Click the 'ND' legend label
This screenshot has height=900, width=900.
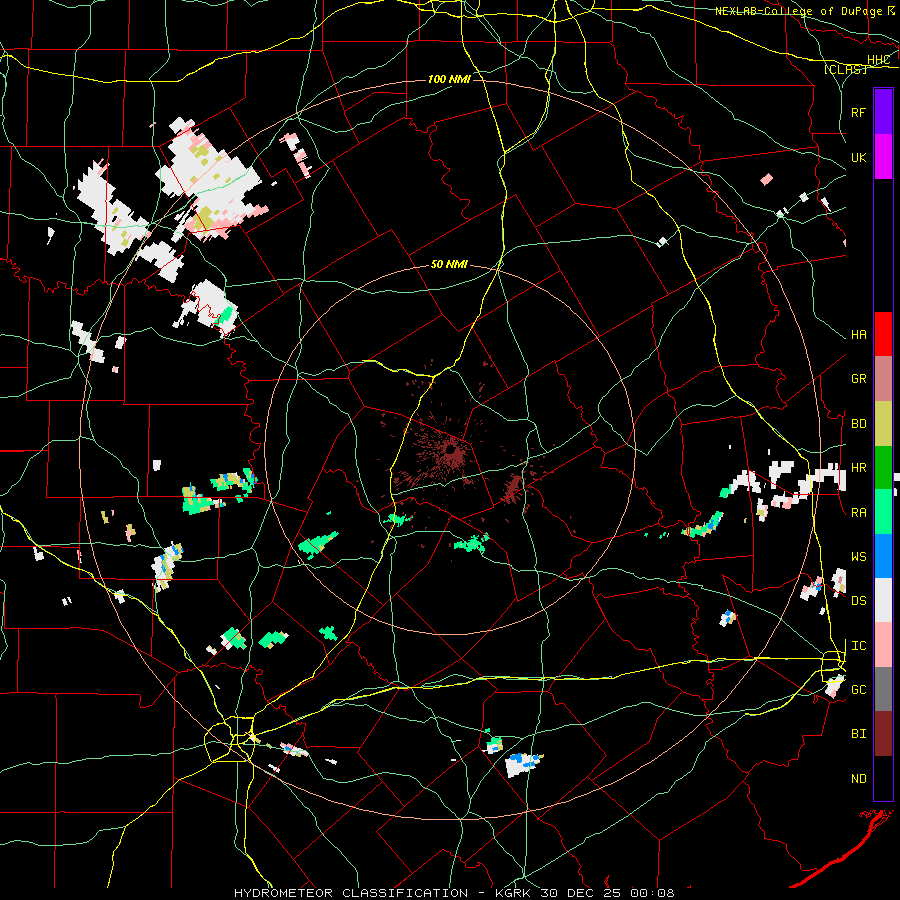pos(858,779)
